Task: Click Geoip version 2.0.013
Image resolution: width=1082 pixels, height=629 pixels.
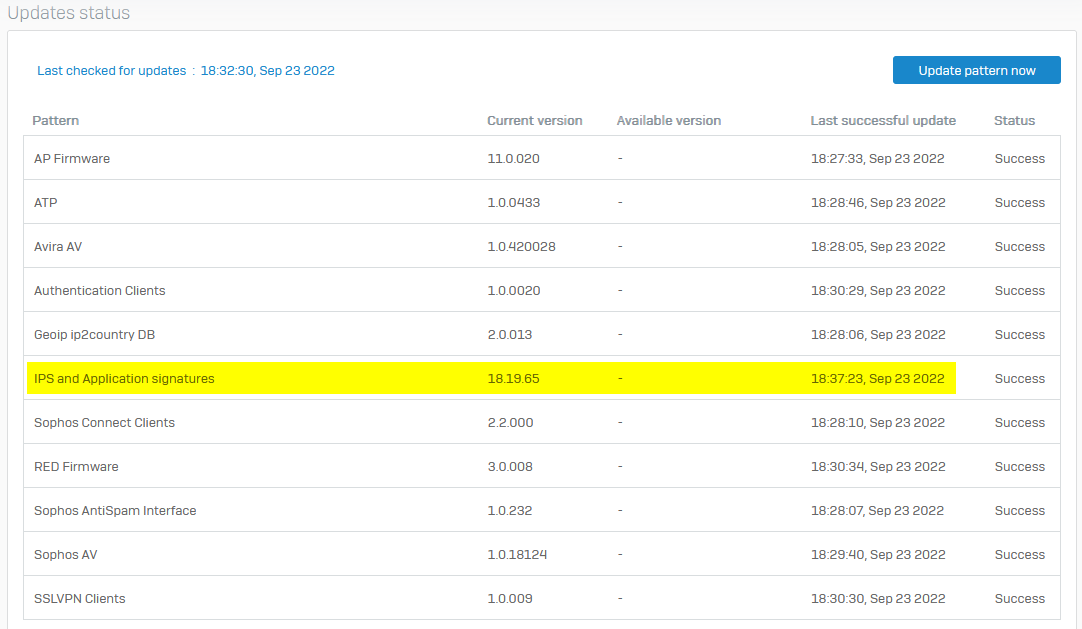Action: pyautogui.click(x=509, y=335)
